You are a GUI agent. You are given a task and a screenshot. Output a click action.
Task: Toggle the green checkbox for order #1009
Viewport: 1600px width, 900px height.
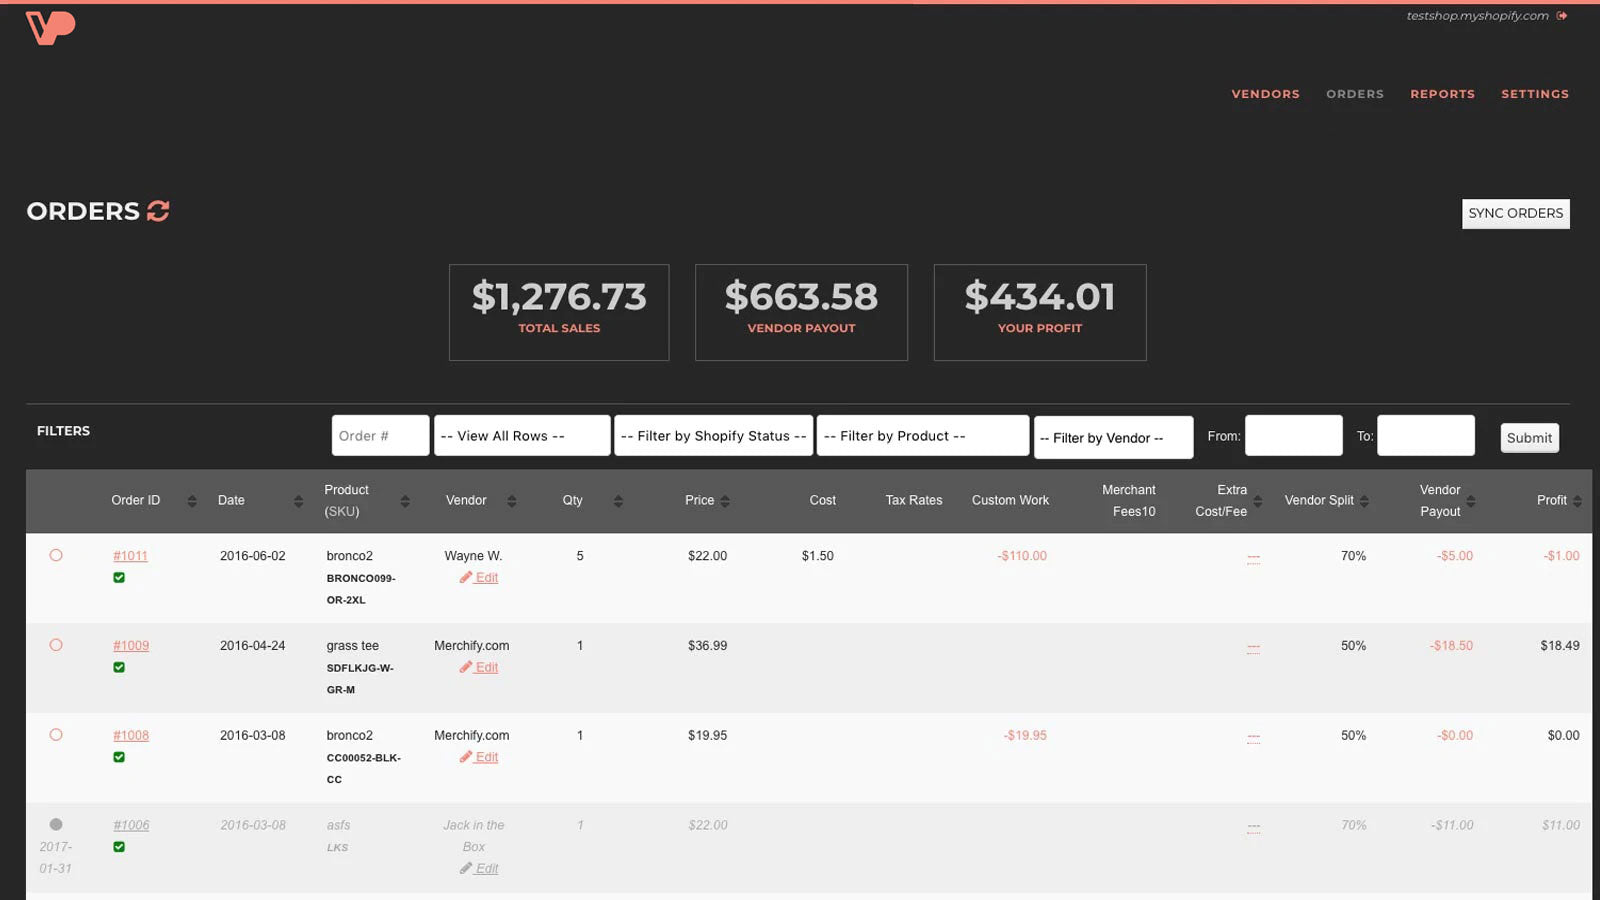pos(120,666)
